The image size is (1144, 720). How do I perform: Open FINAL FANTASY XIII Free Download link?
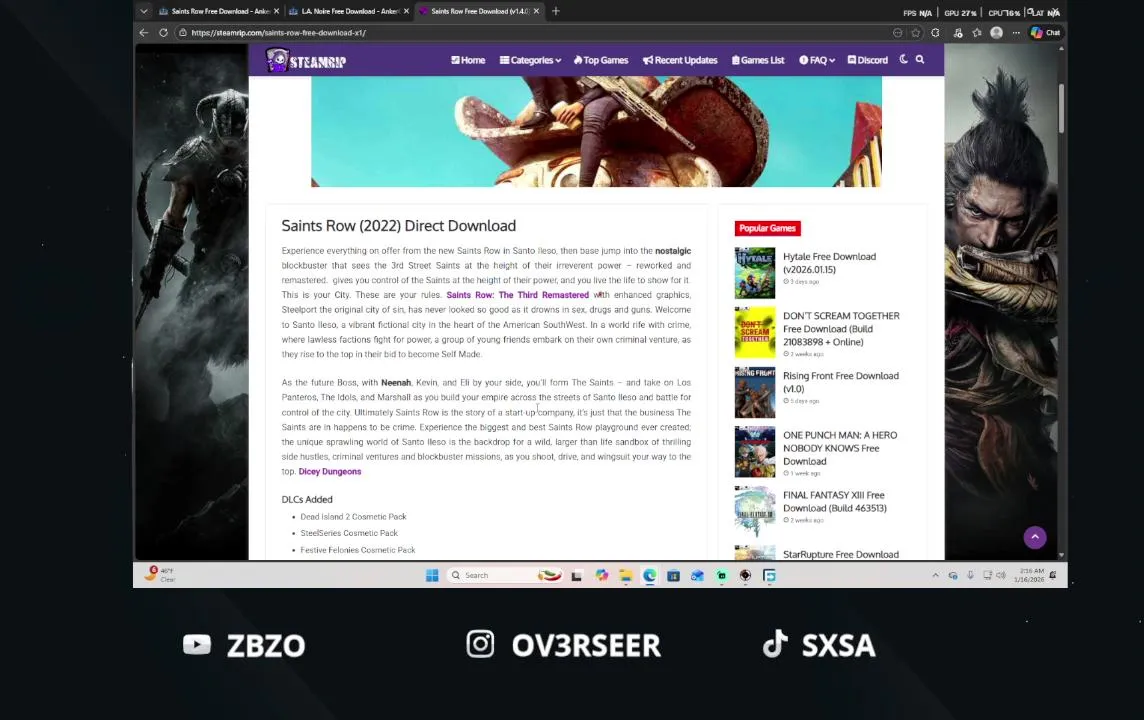tap(835, 501)
